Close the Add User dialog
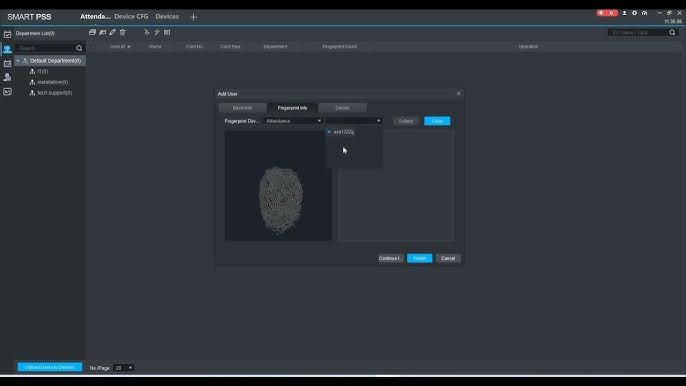The width and height of the screenshot is (686, 386). (458, 93)
